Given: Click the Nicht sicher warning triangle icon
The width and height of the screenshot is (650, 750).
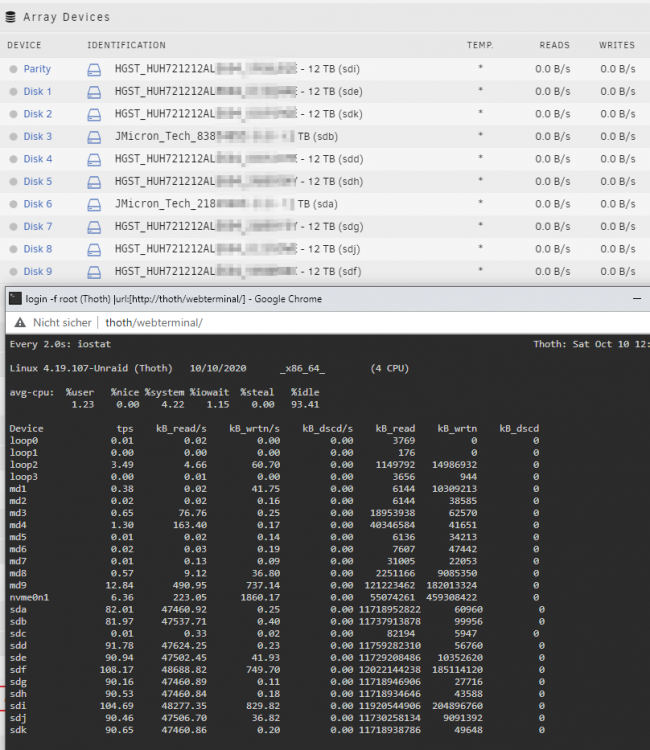Looking at the screenshot, I should 20,322.
